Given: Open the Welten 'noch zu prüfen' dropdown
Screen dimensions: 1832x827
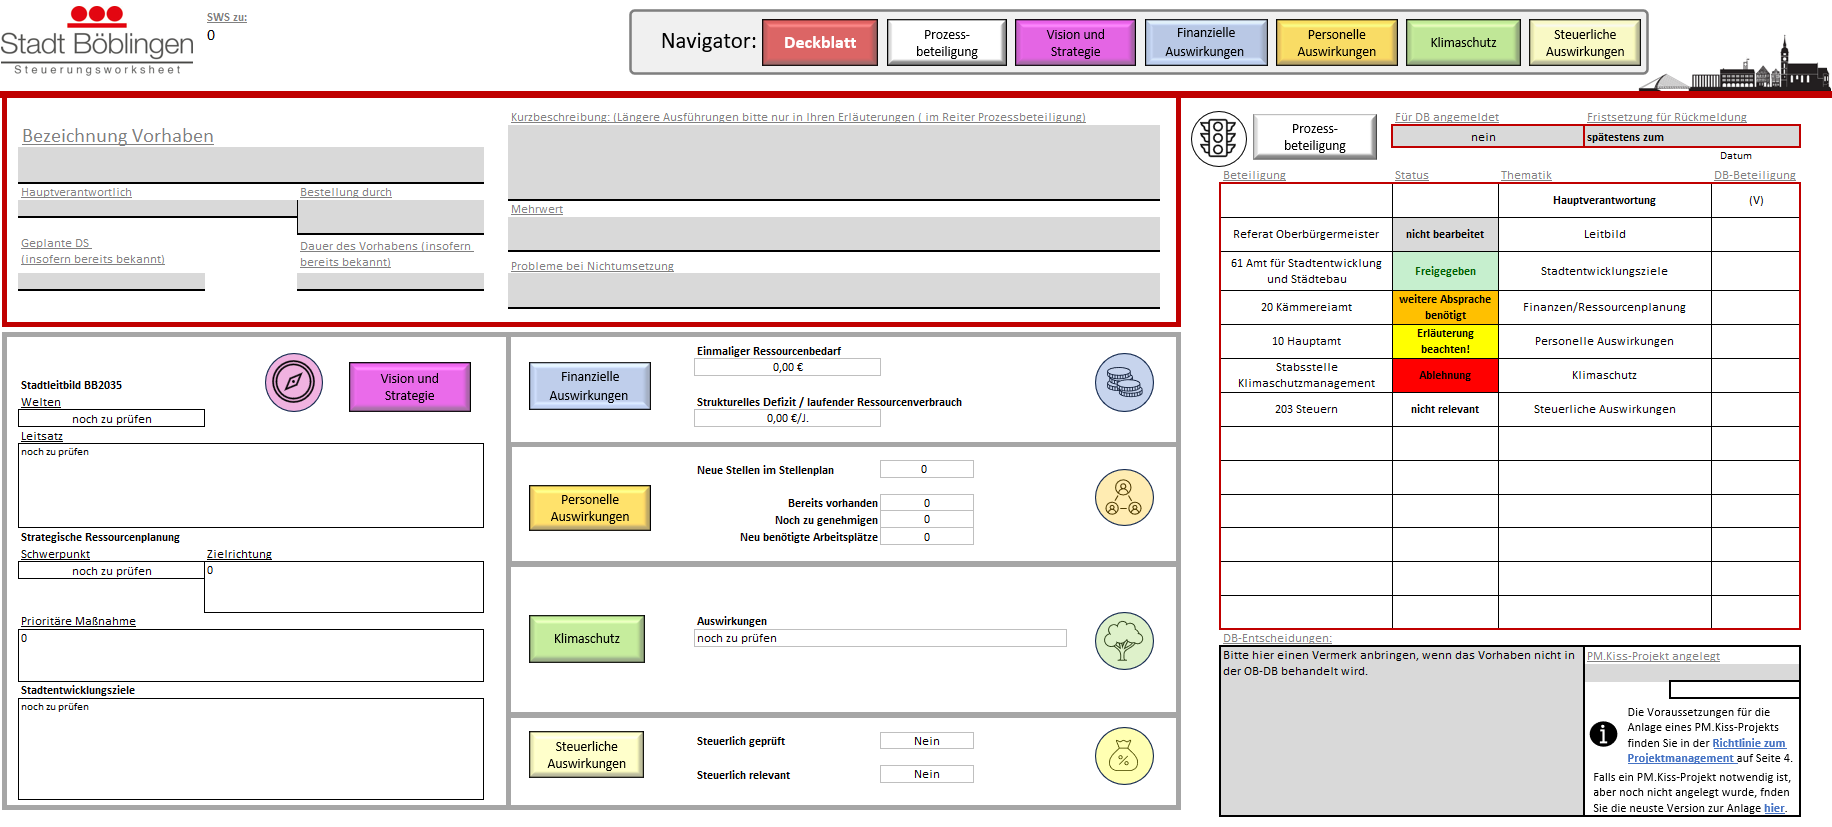Looking at the screenshot, I should click(112, 419).
